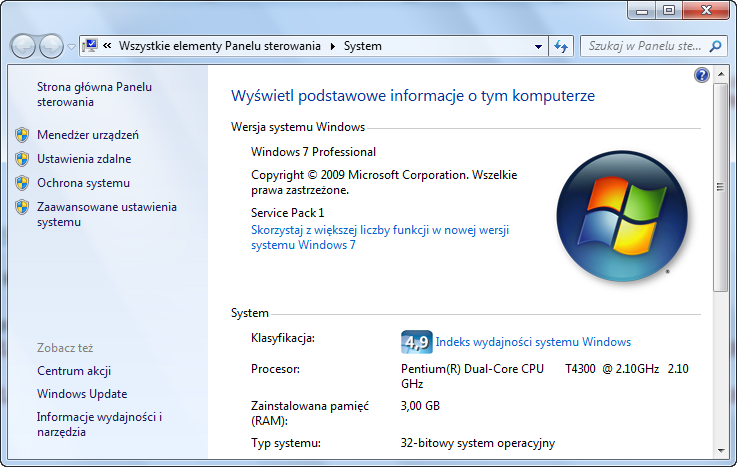Click Skorzystaj z większej liczby funkcji link
The height and width of the screenshot is (467, 737).
[x=380, y=237]
